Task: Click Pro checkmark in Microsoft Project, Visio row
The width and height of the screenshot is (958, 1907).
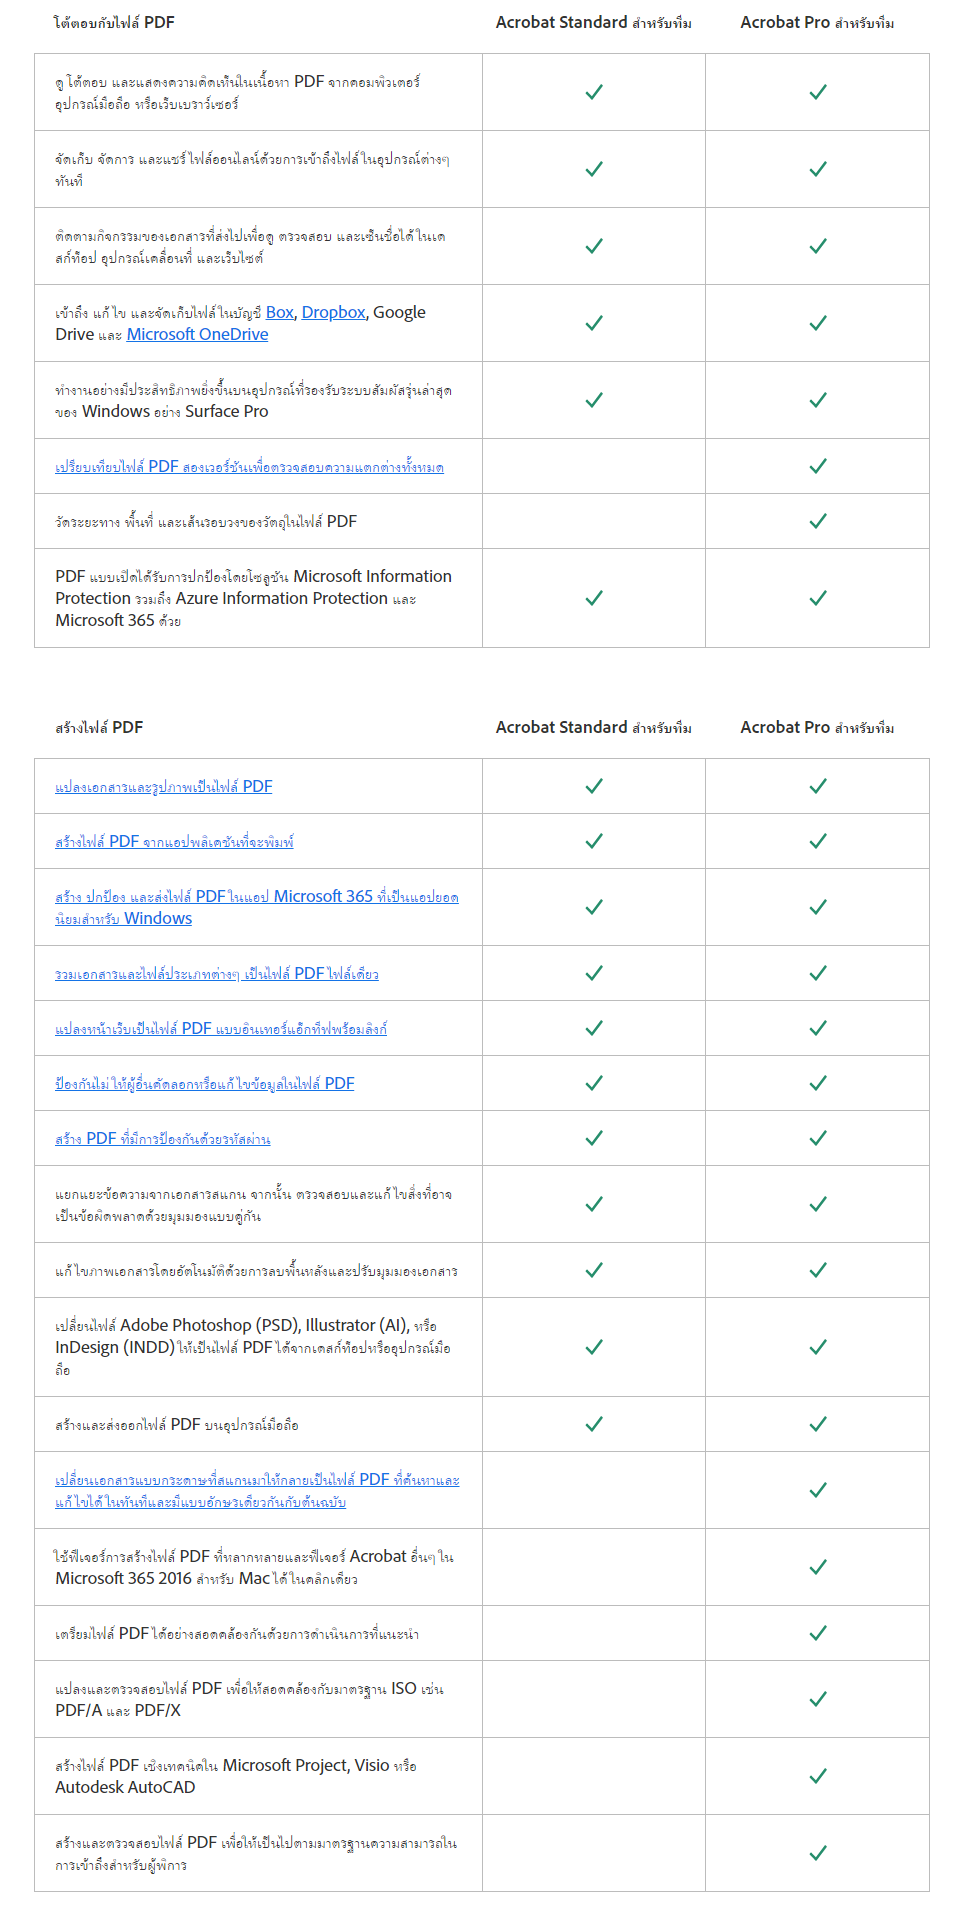Action: (817, 1776)
